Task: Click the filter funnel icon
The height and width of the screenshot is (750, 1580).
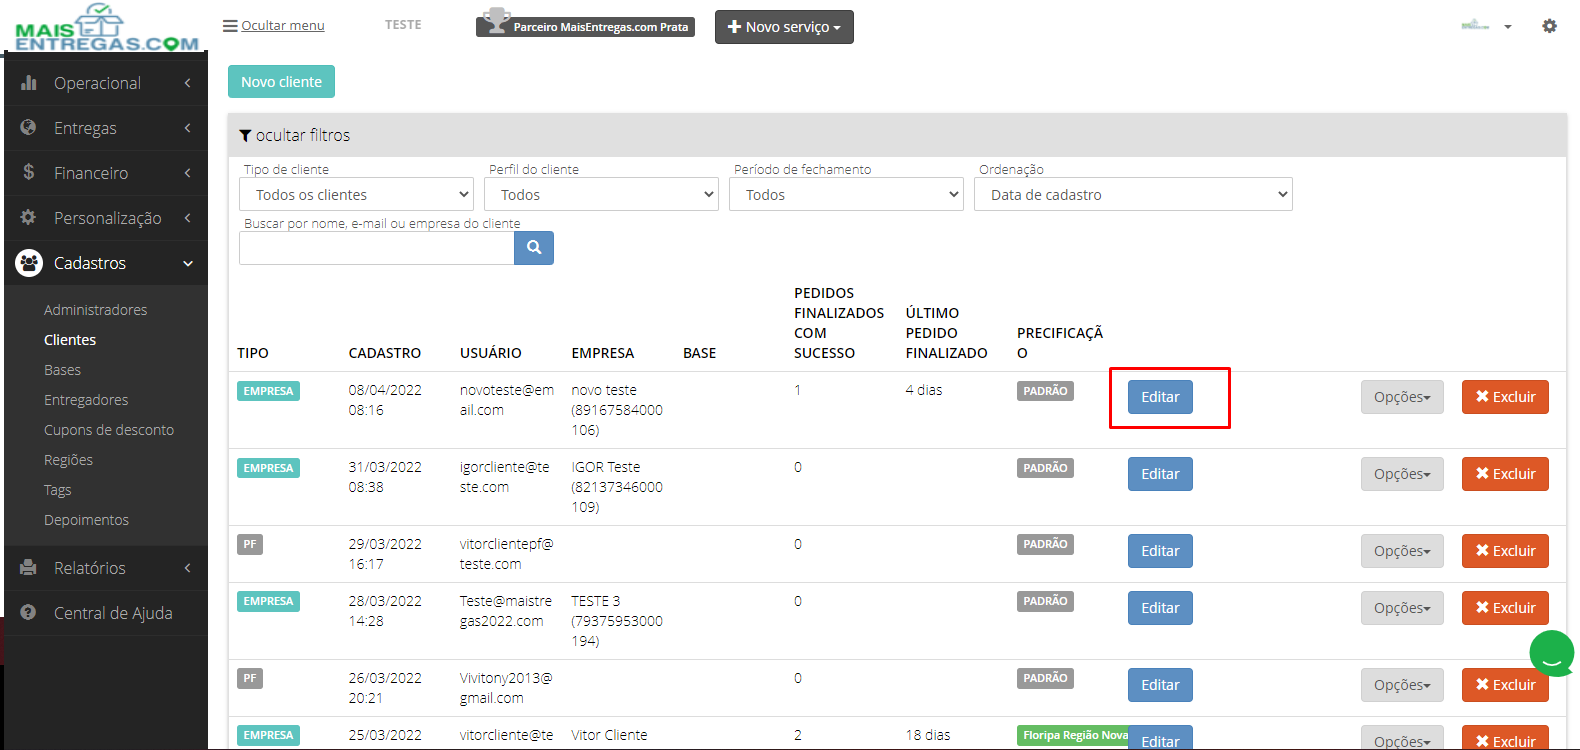Action: 245,136
